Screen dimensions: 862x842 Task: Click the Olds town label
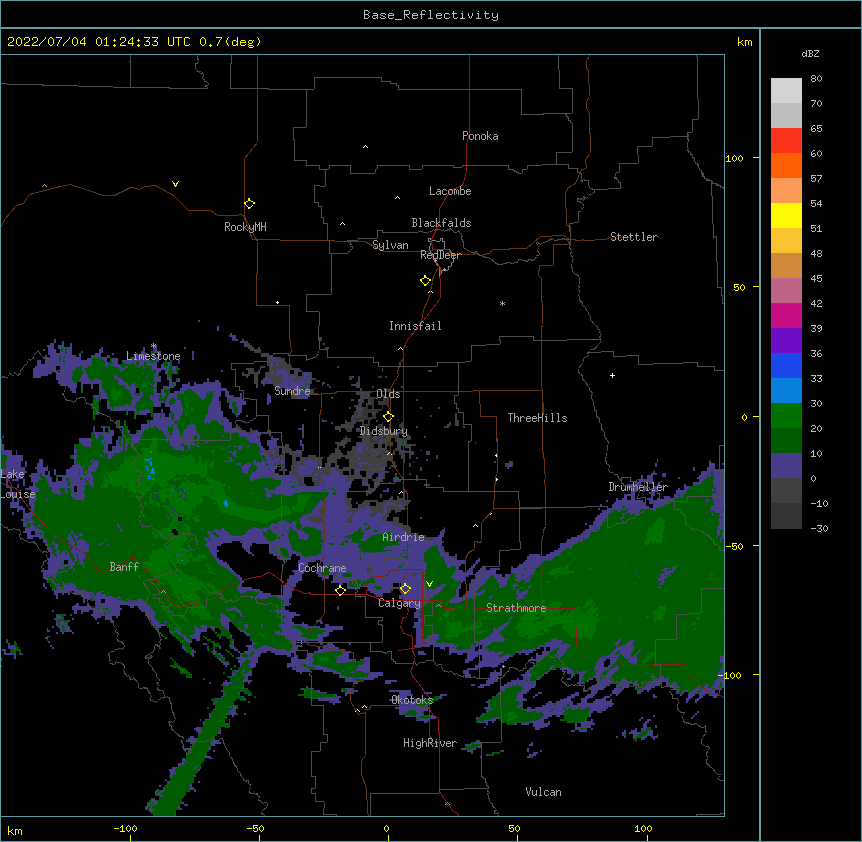coord(388,394)
